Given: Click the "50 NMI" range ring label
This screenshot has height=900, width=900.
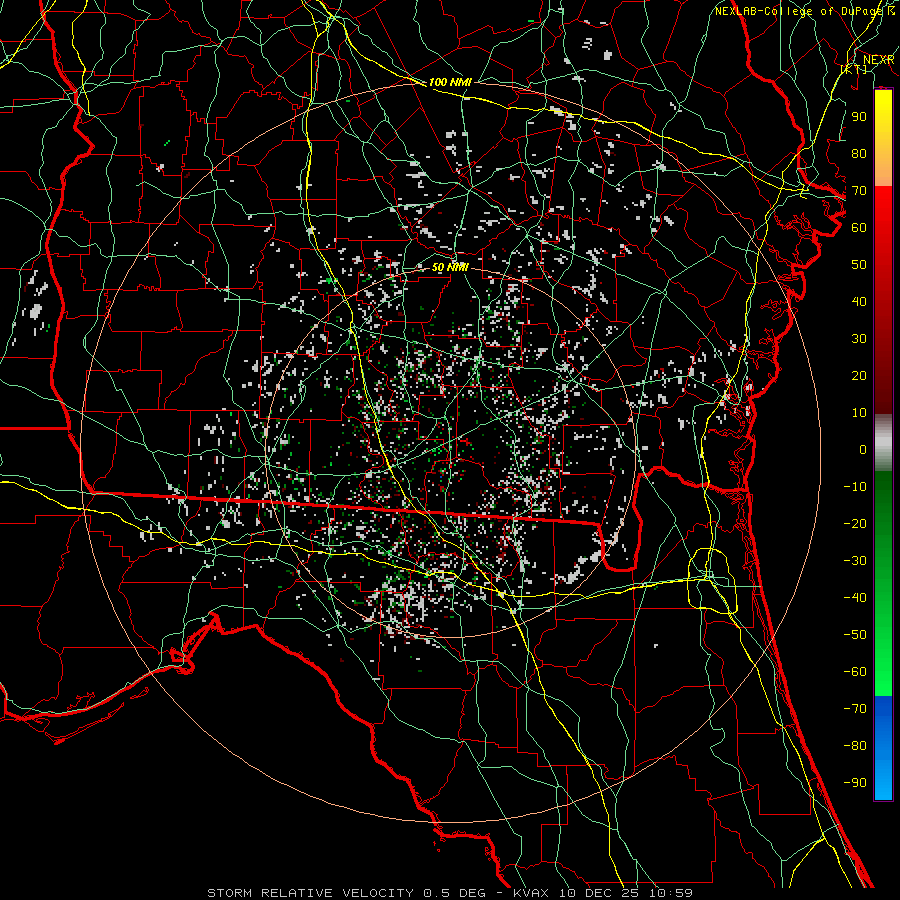Looking at the screenshot, I should click(450, 267).
